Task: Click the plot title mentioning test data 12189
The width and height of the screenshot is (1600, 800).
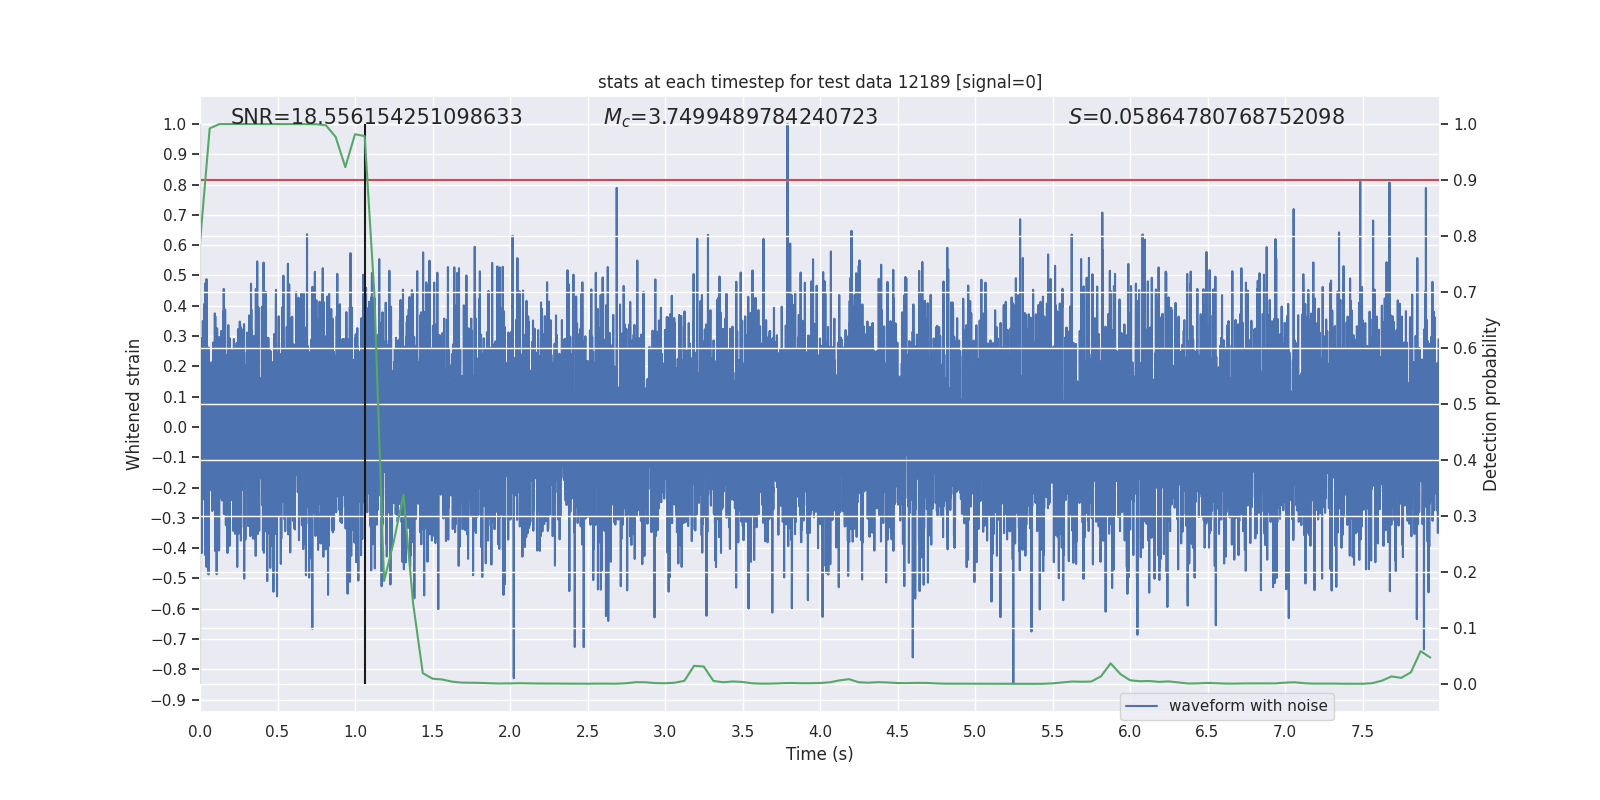Action: (x=819, y=82)
